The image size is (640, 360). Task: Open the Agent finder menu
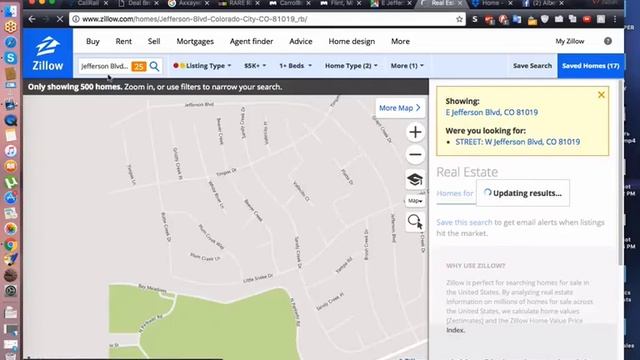[x=251, y=41]
